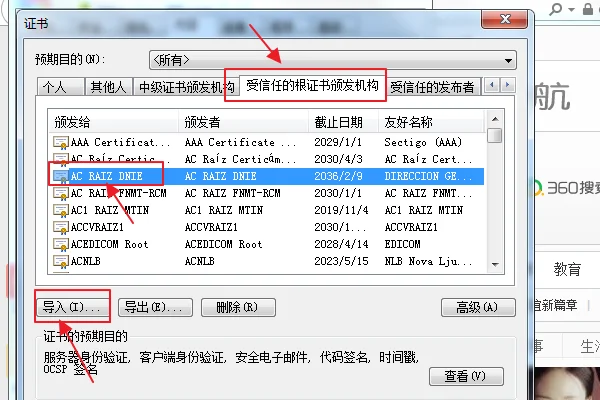The height and width of the screenshot is (400, 600).
Task: Switch to the 其他人 tab
Action: [109, 87]
